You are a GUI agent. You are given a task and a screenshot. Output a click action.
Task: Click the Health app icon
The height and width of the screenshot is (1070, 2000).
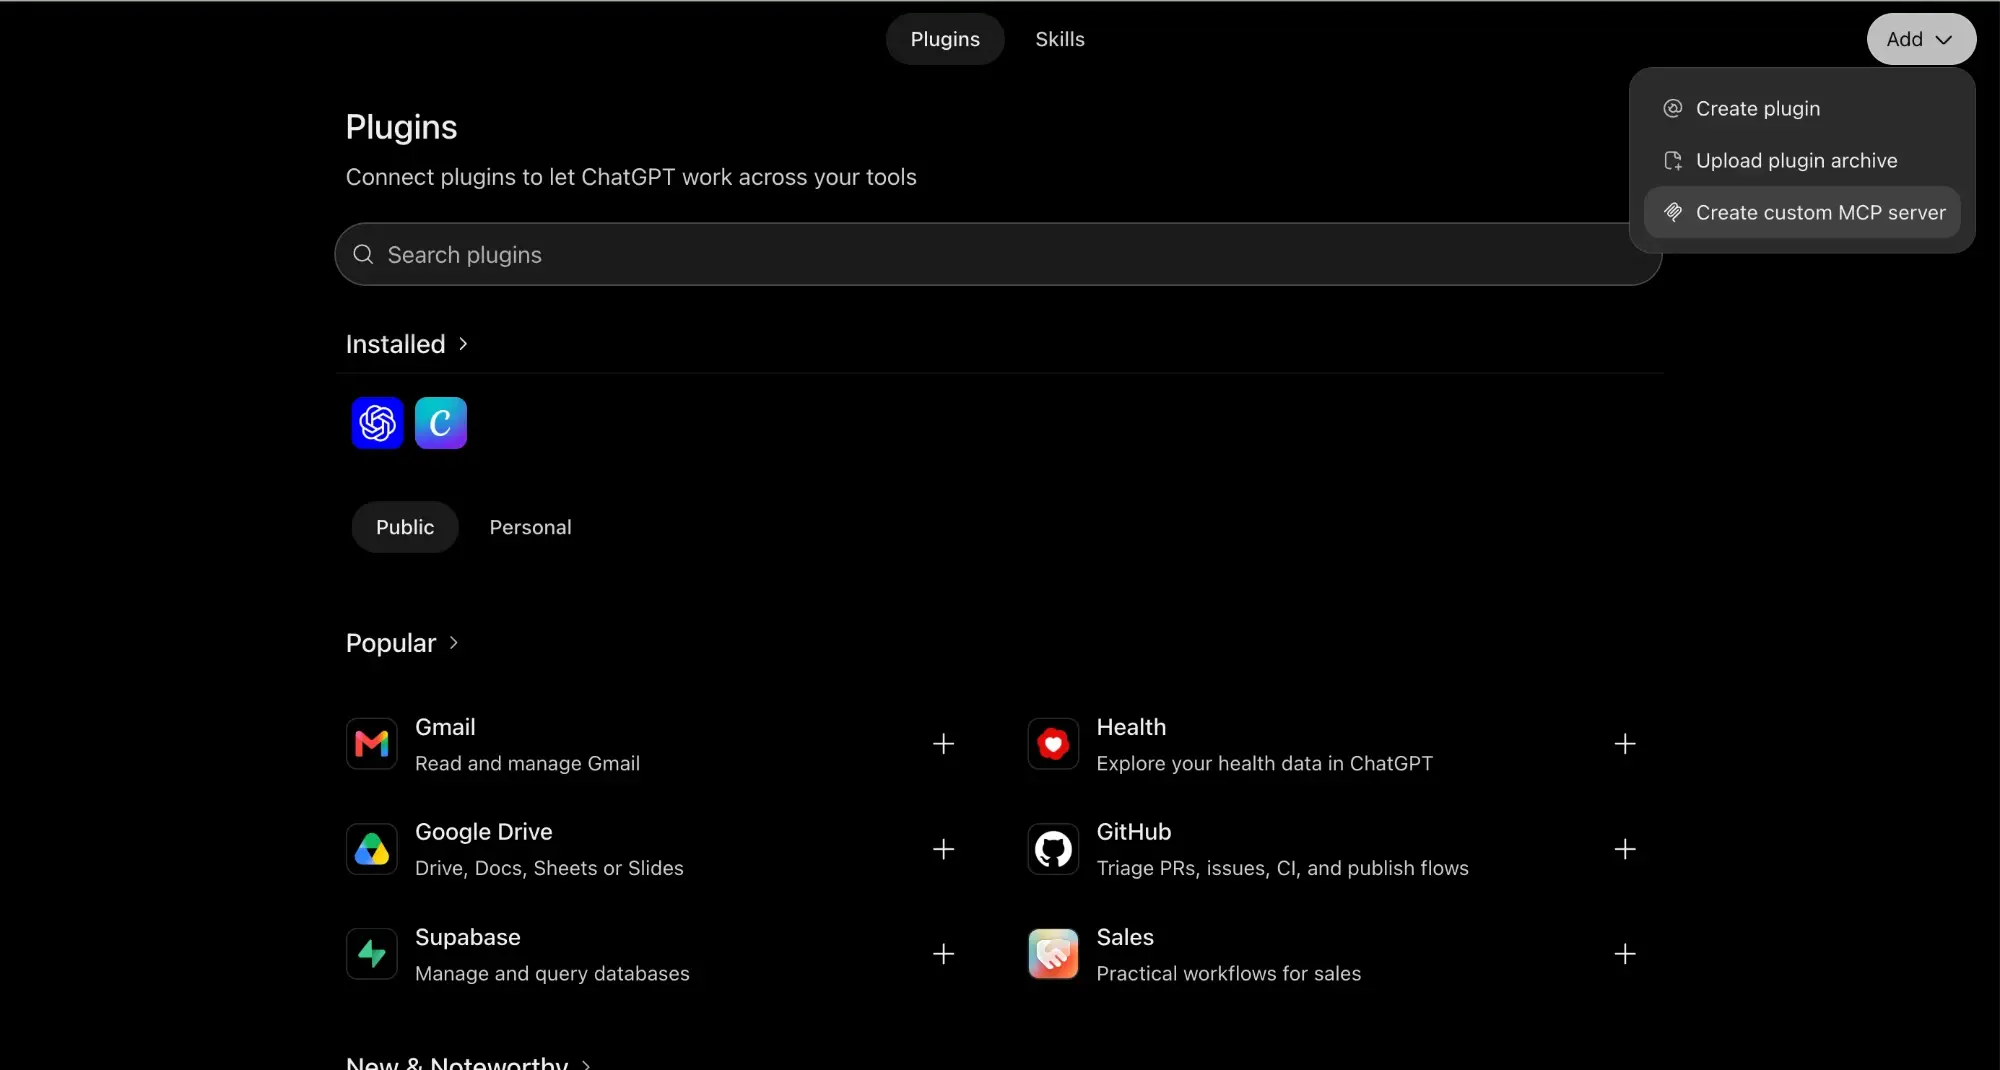click(1053, 744)
